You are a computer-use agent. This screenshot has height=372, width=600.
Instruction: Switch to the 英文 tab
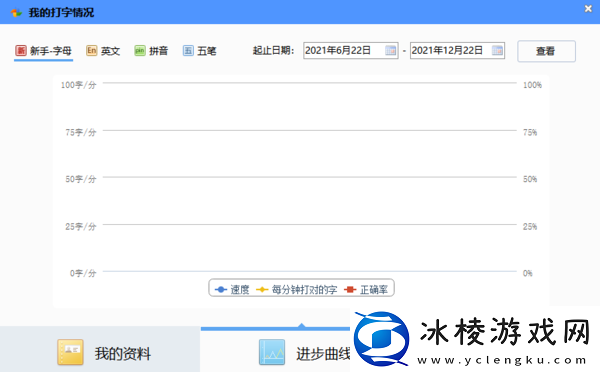click(103, 51)
